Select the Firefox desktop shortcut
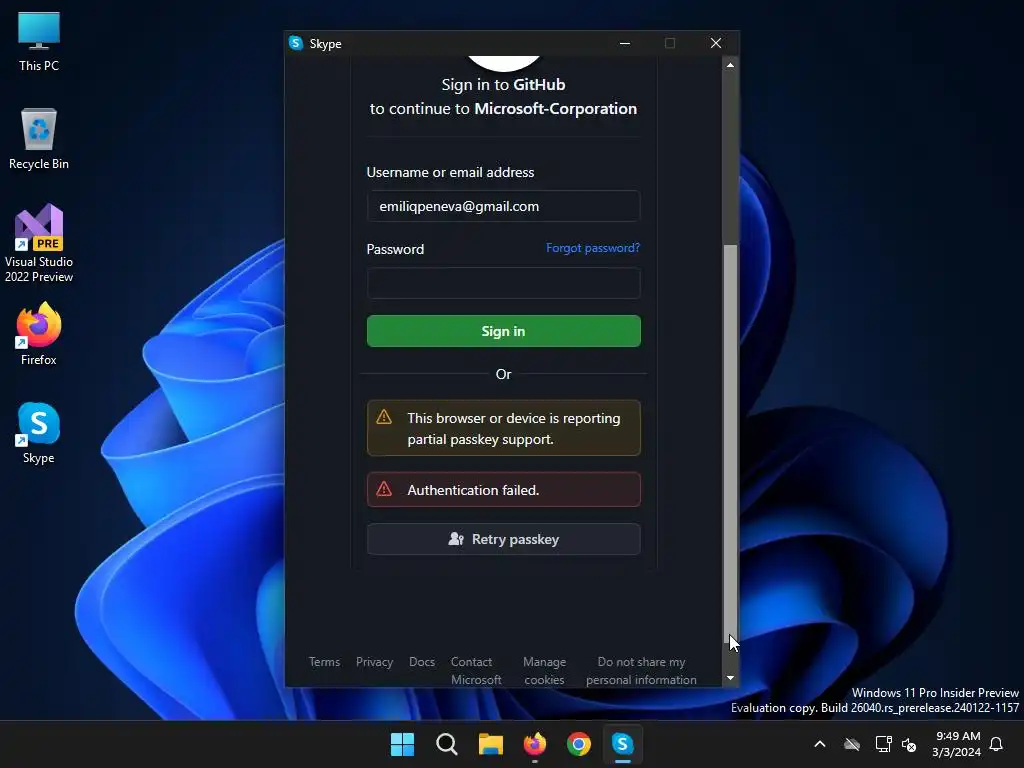 click(39, 333)
